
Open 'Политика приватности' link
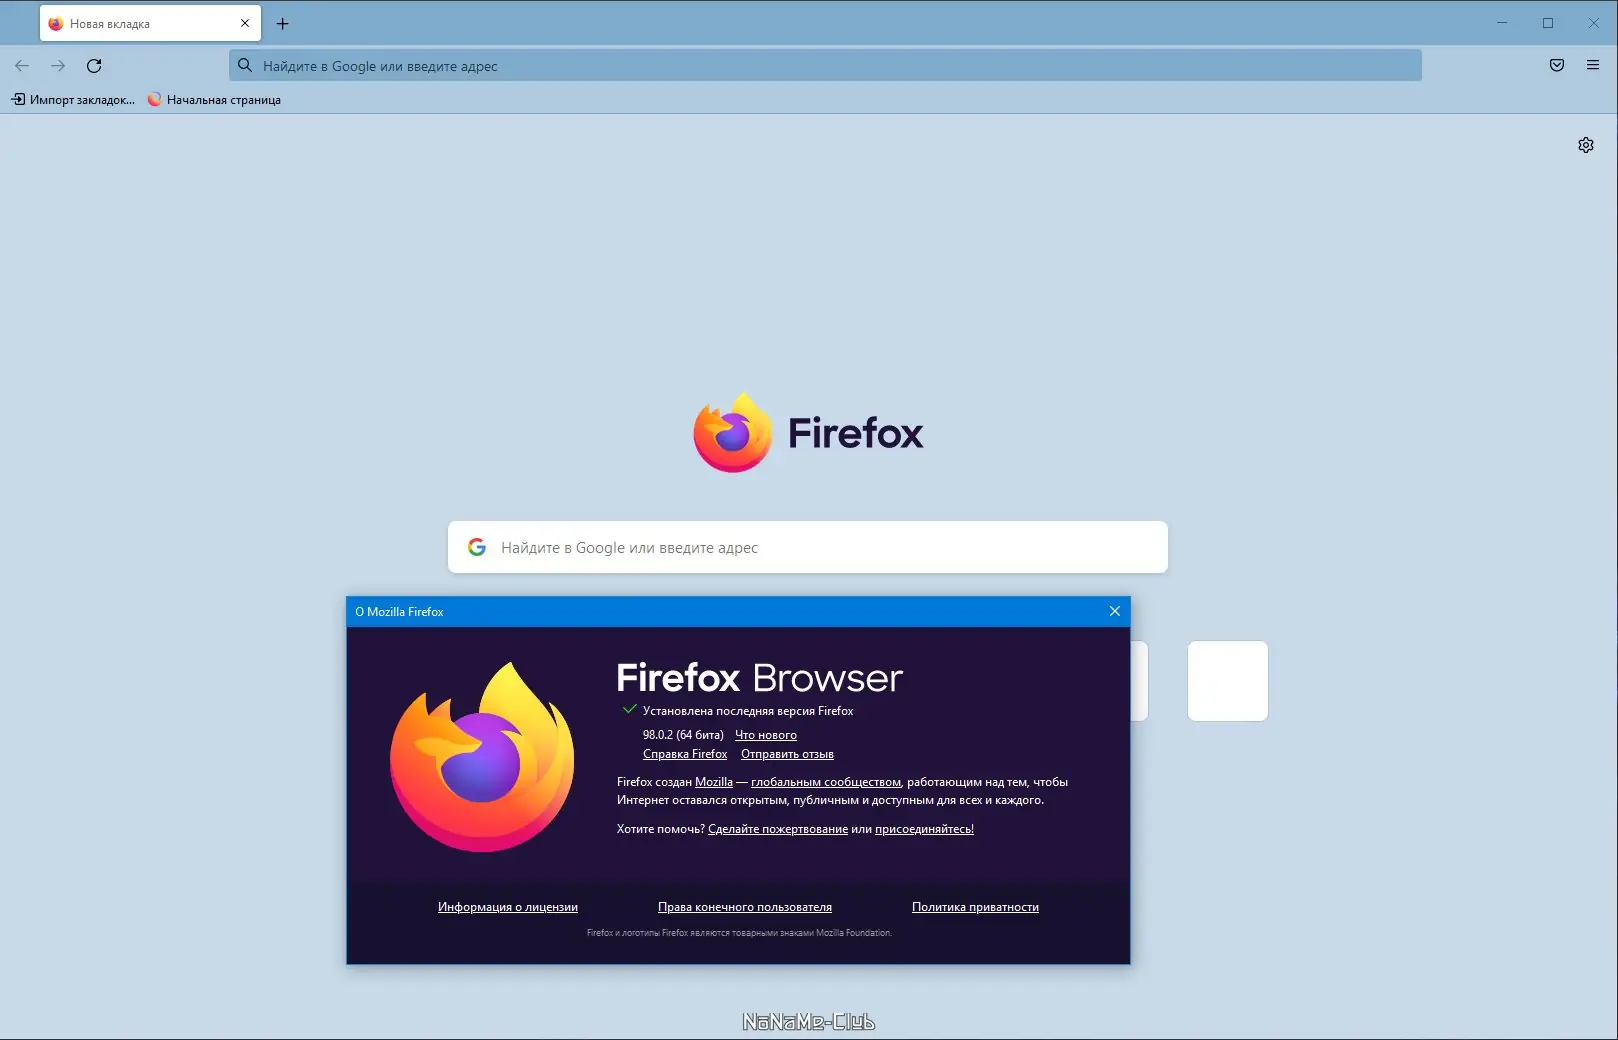[975, 907]
